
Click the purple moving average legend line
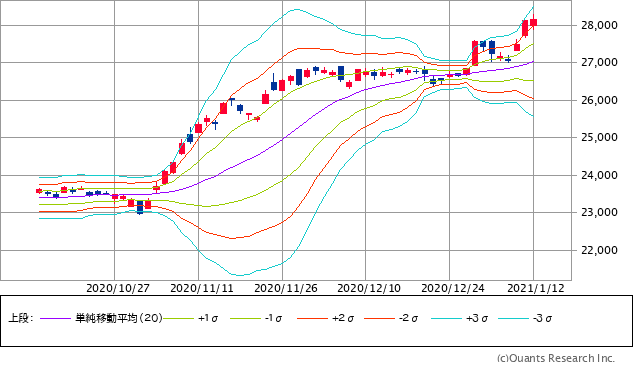point(56,319)
